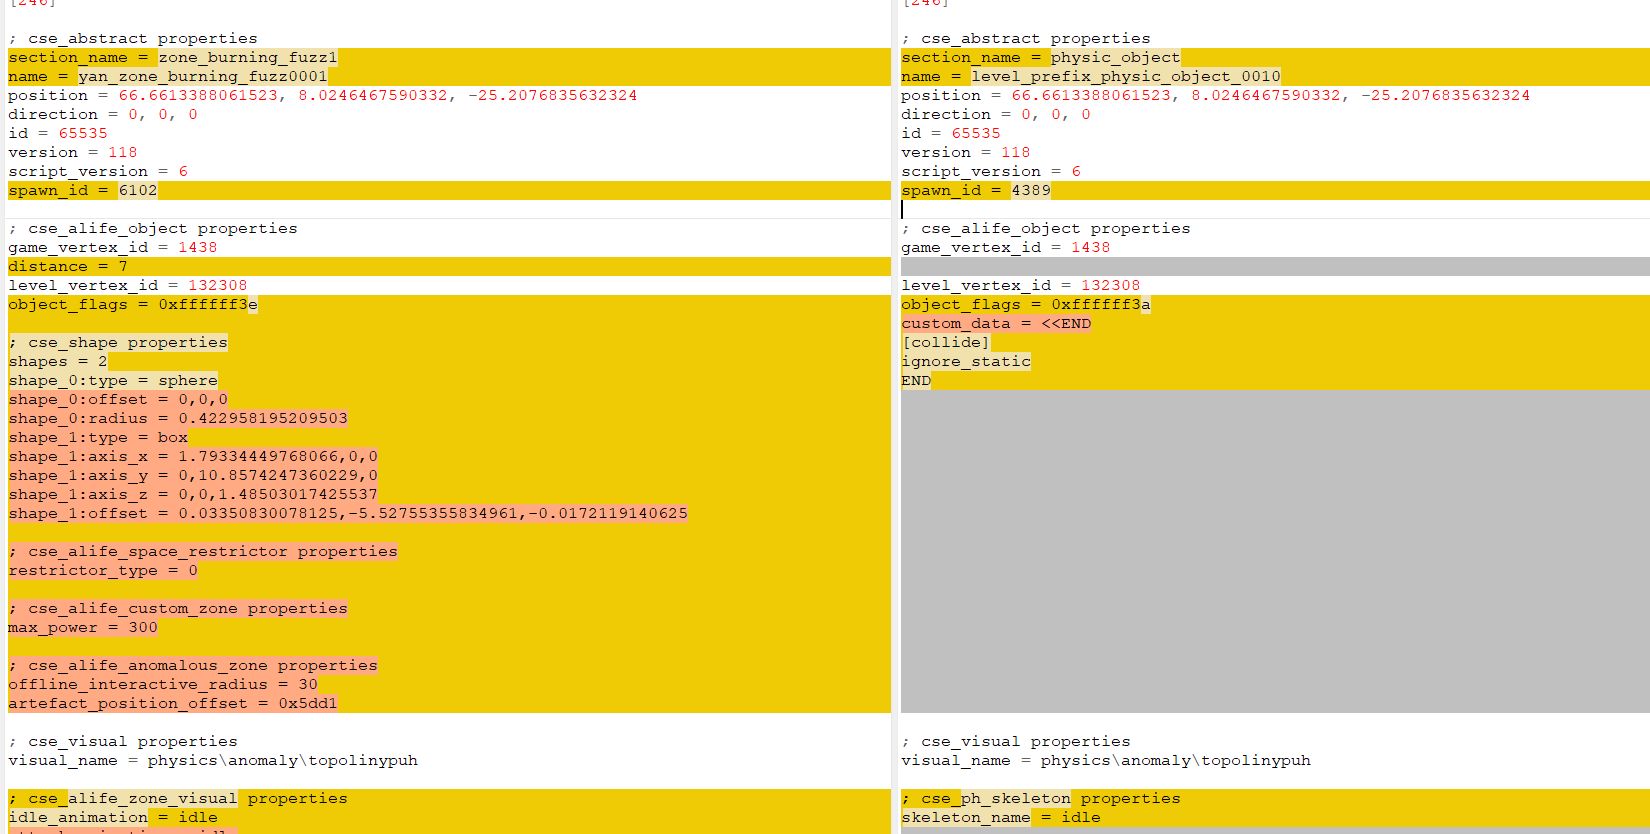This screenshot has height=834, width=1650.
Task: Click the left object_flags 0xffffff3e line
Action: tap(133, 304)
